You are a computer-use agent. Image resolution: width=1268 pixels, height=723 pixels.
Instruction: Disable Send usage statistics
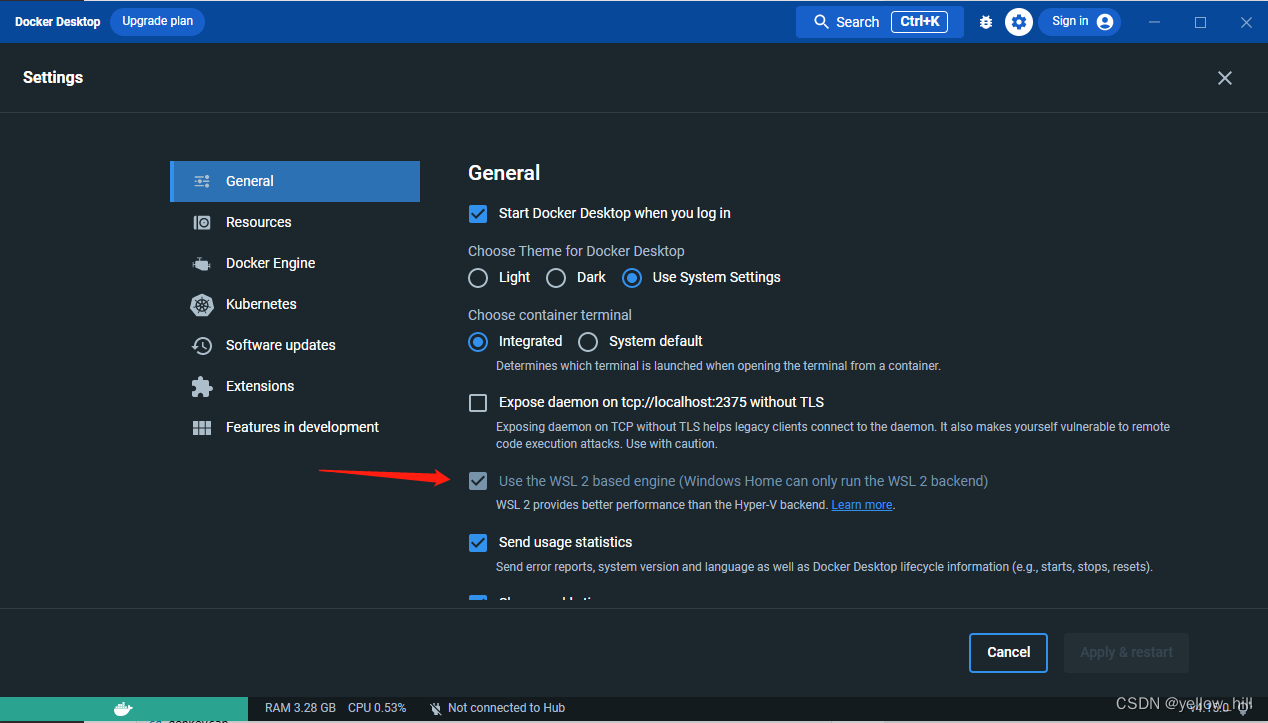tap(478, 542)
